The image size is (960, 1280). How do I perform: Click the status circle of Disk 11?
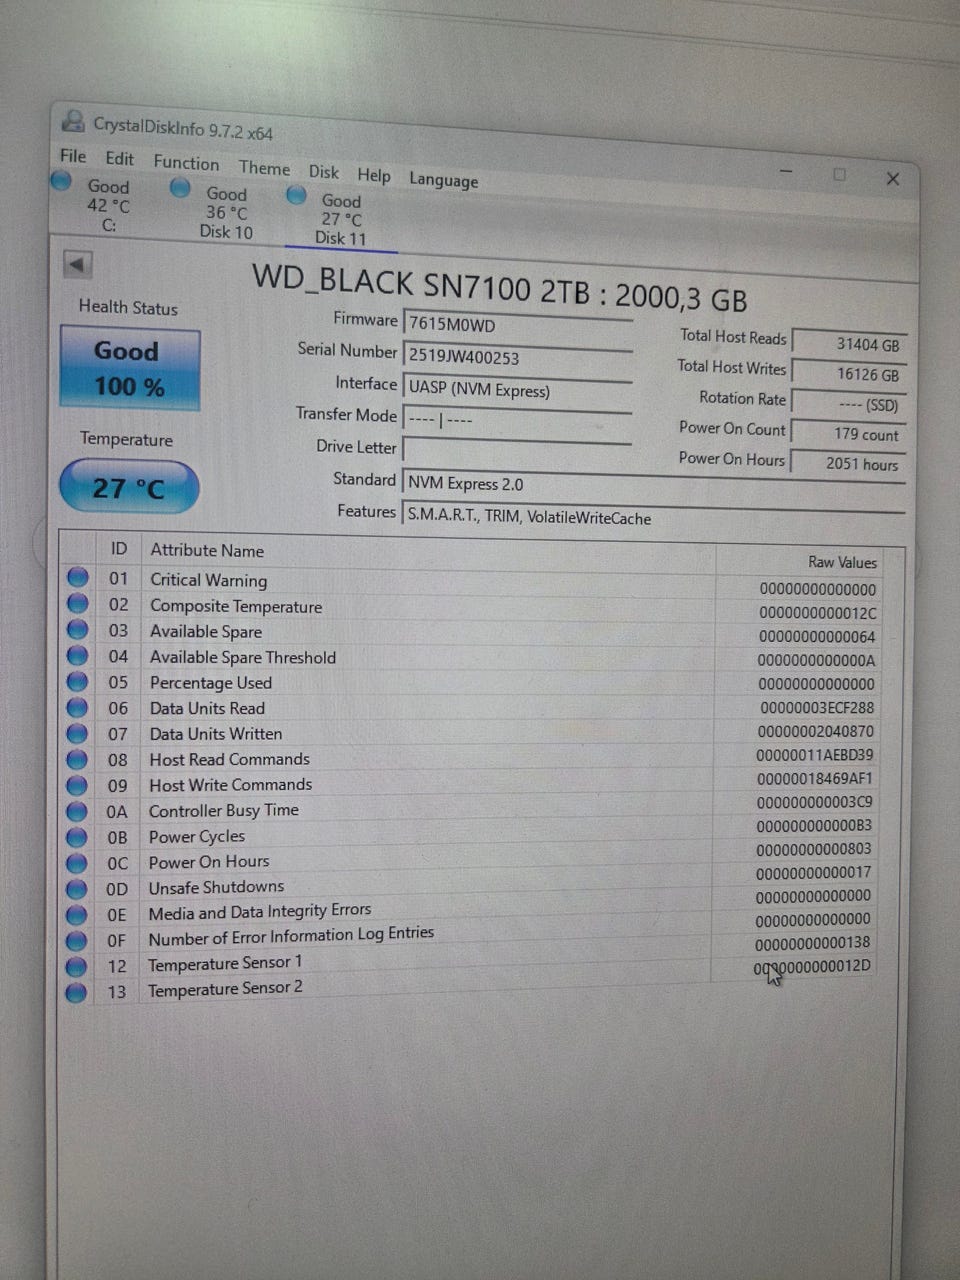pos(296,195)
